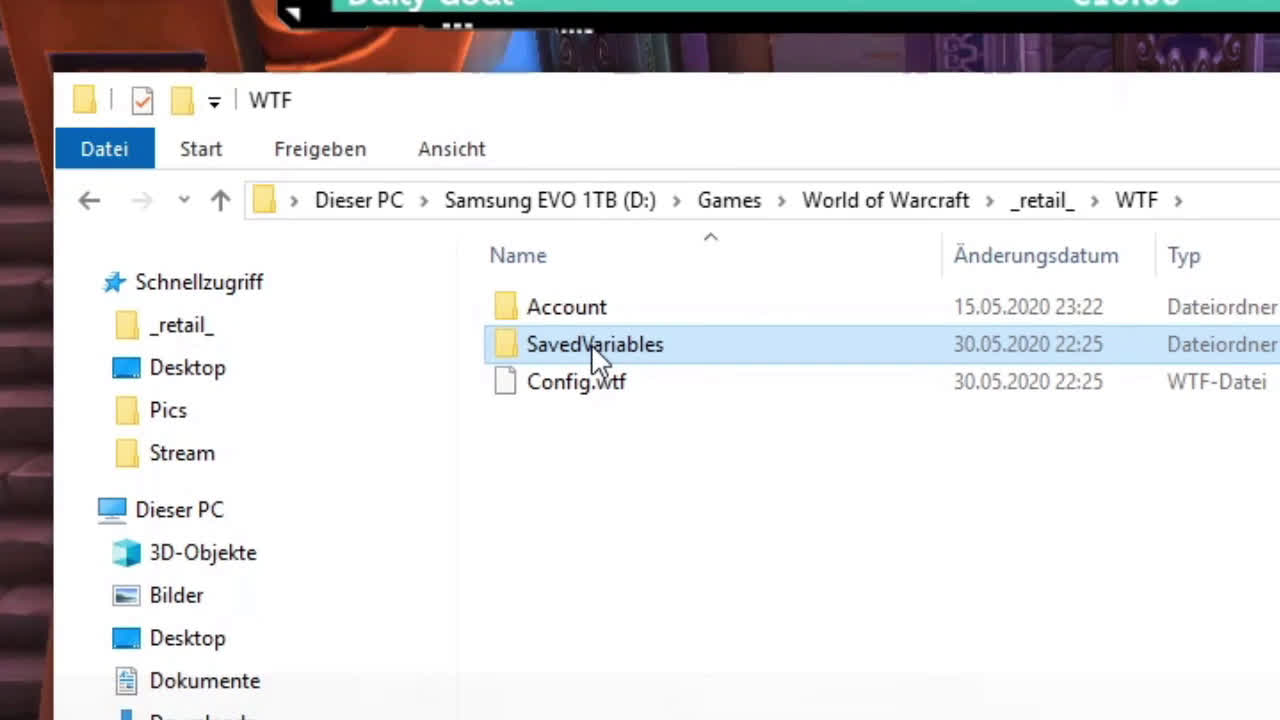Image resolution: width=1280 pixels, height=720 pixels.
Task: Sort by Änderungsdatum column header
Action: 1035,256
